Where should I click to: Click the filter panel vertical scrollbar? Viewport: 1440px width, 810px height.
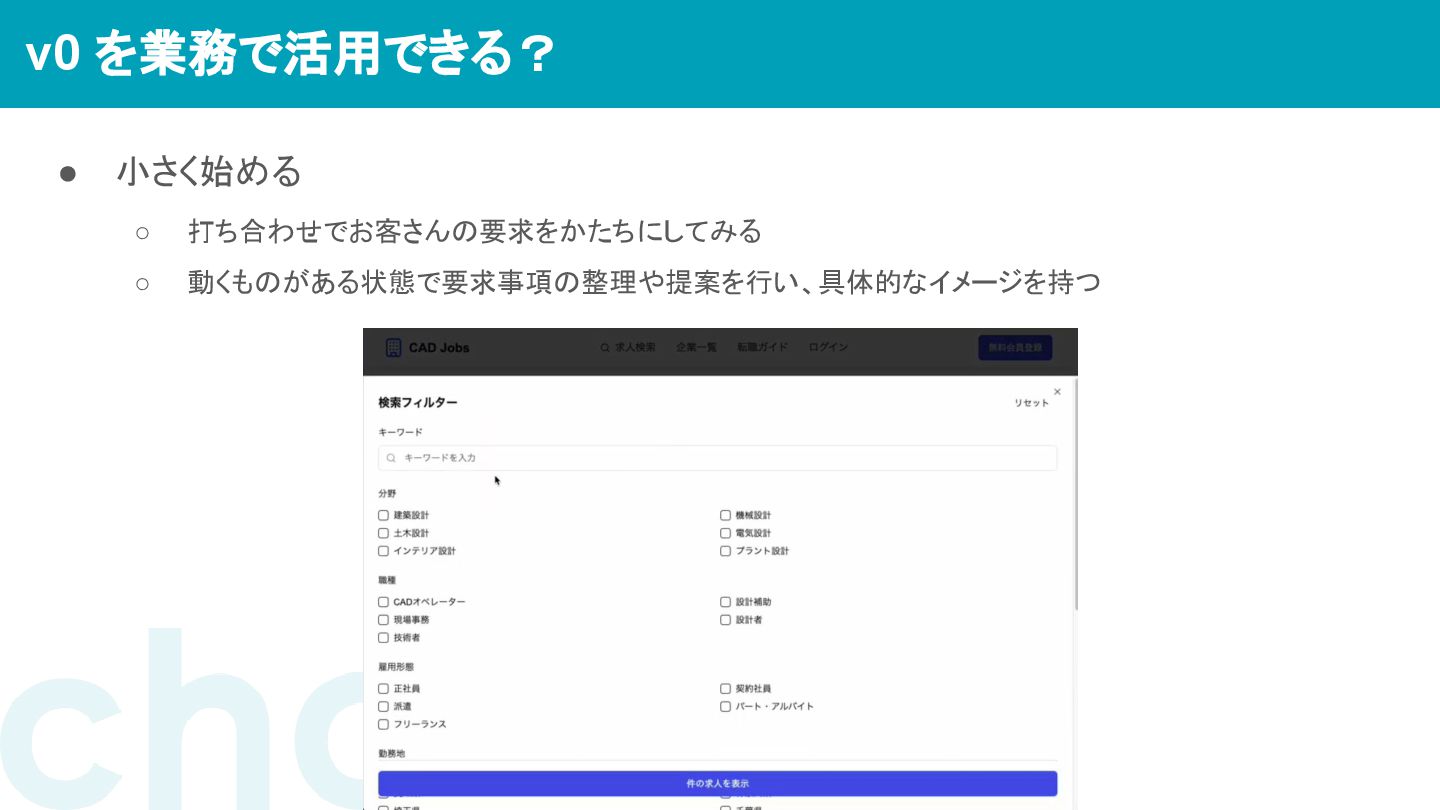click(x=1076, y=495)
